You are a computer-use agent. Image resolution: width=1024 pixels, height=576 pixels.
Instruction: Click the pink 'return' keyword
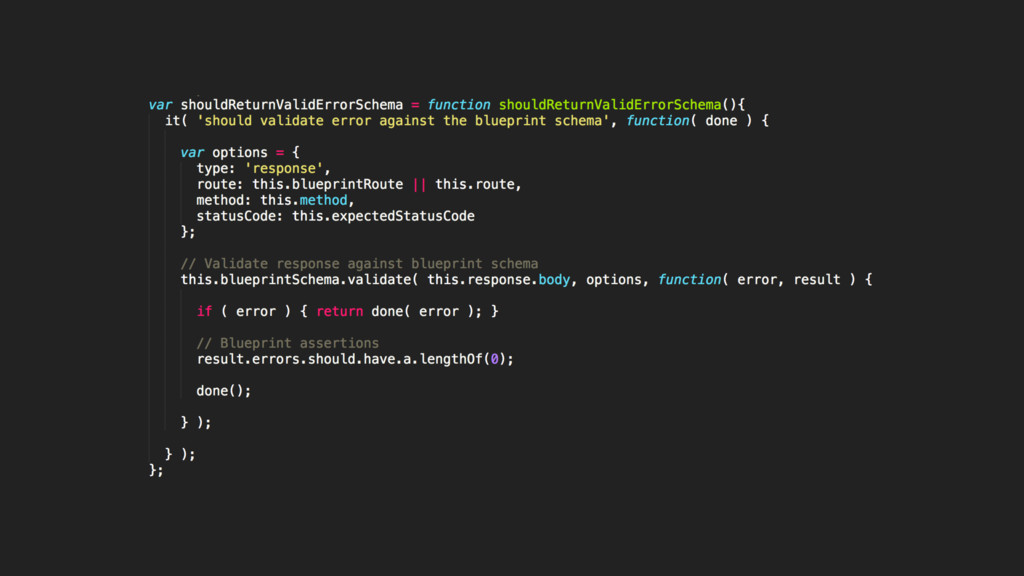point(340,312)
